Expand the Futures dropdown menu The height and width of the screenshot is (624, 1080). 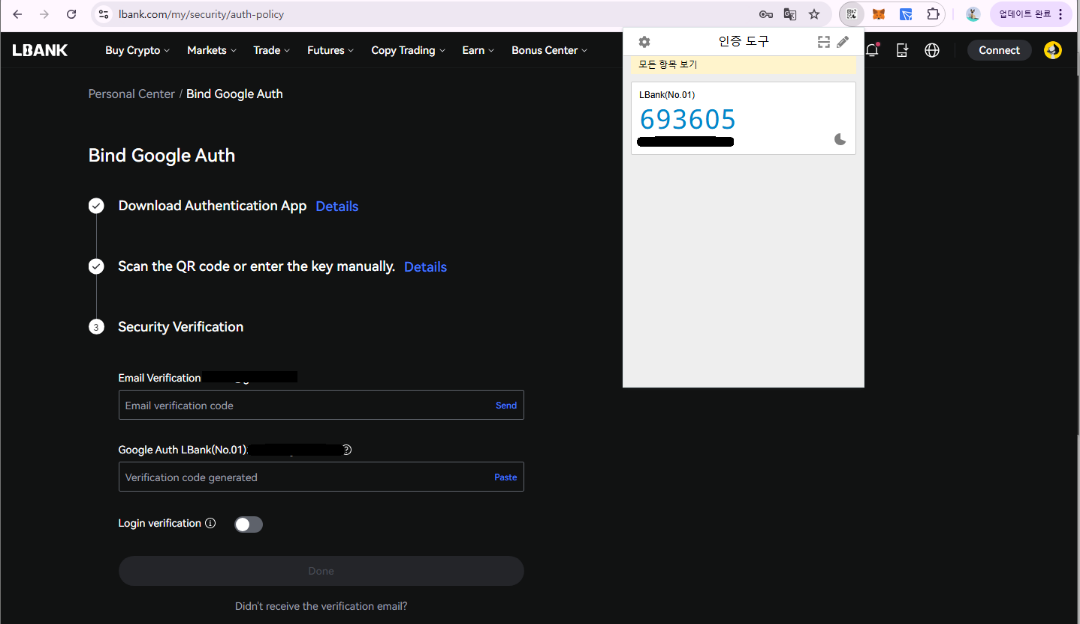click(331, 50)
